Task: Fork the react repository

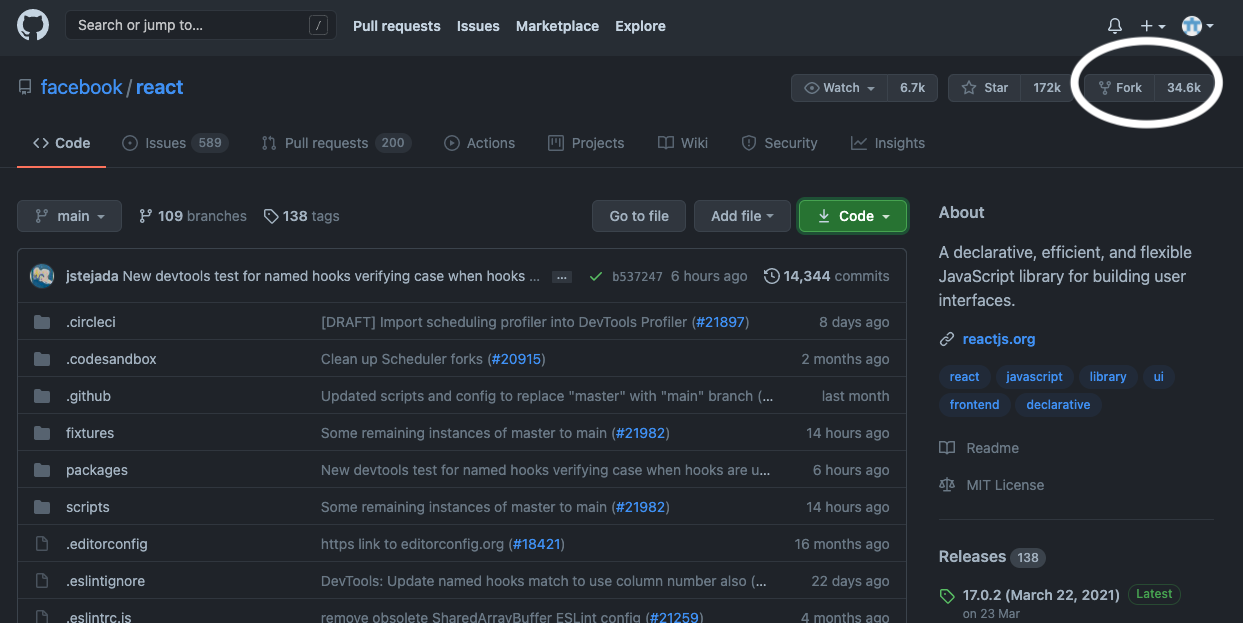Action: click(1120, 87)
